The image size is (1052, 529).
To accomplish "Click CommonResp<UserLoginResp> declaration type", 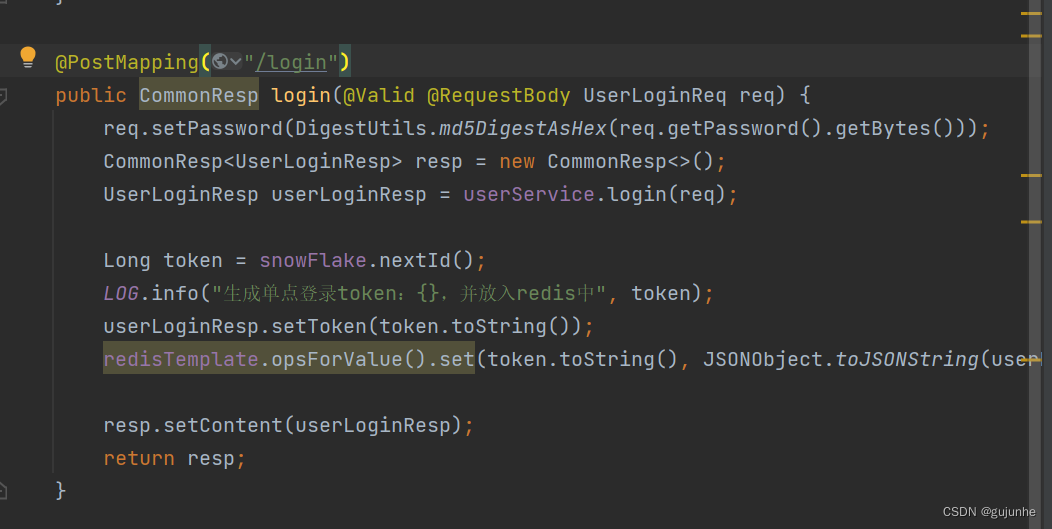I will click(253, 162).
